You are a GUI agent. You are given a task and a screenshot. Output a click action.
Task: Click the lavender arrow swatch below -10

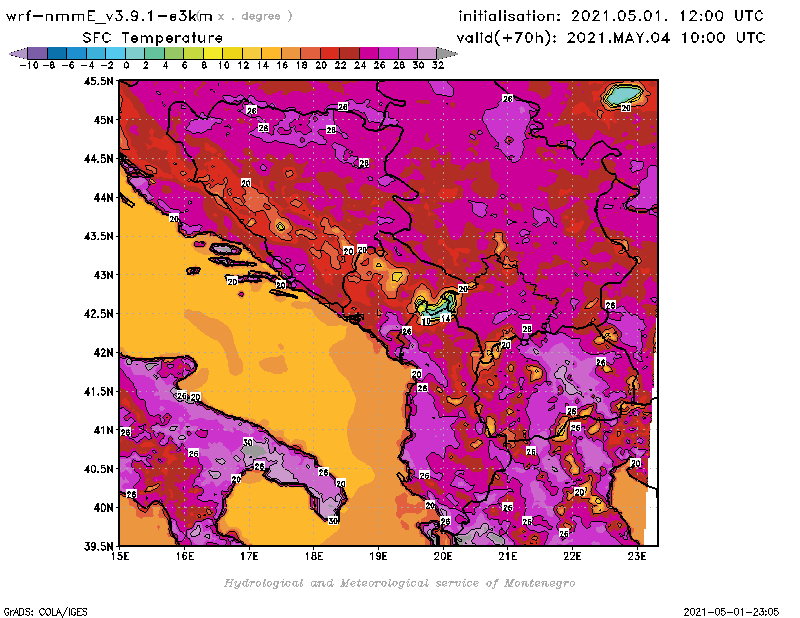point(19,53)
